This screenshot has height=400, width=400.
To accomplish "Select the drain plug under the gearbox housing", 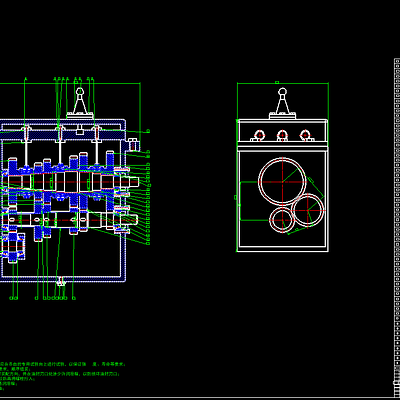I will pos(60,281).
